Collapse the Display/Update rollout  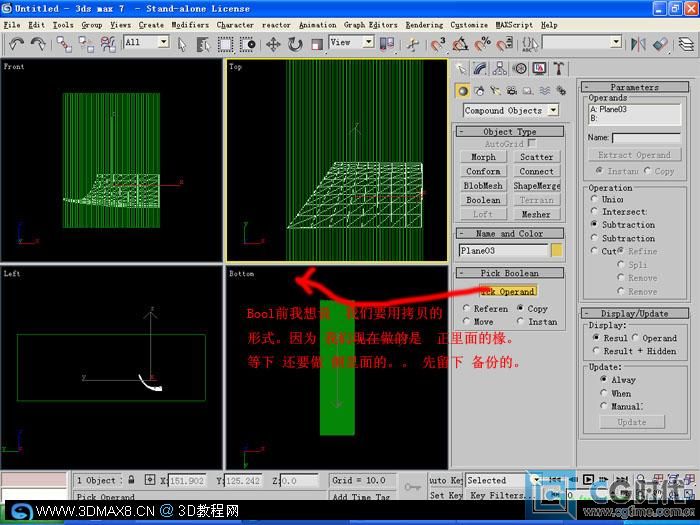click(634, 313)
